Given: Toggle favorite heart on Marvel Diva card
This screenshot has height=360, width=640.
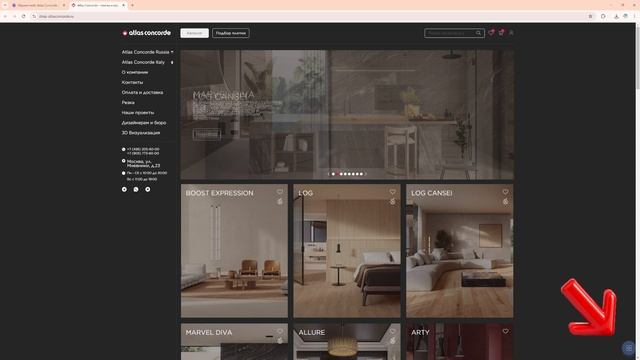Looking at the screenshot, I should (280, 331).
